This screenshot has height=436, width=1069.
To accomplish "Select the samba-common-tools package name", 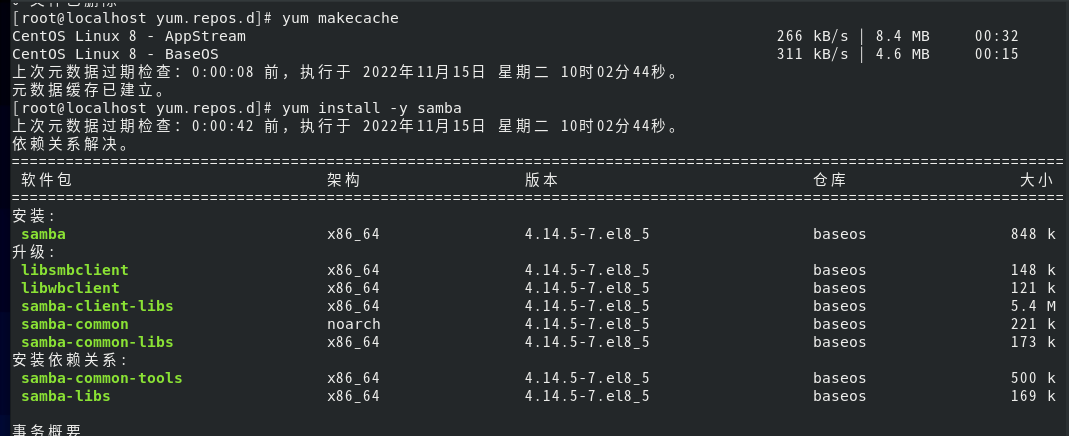I will coord(101,378).
